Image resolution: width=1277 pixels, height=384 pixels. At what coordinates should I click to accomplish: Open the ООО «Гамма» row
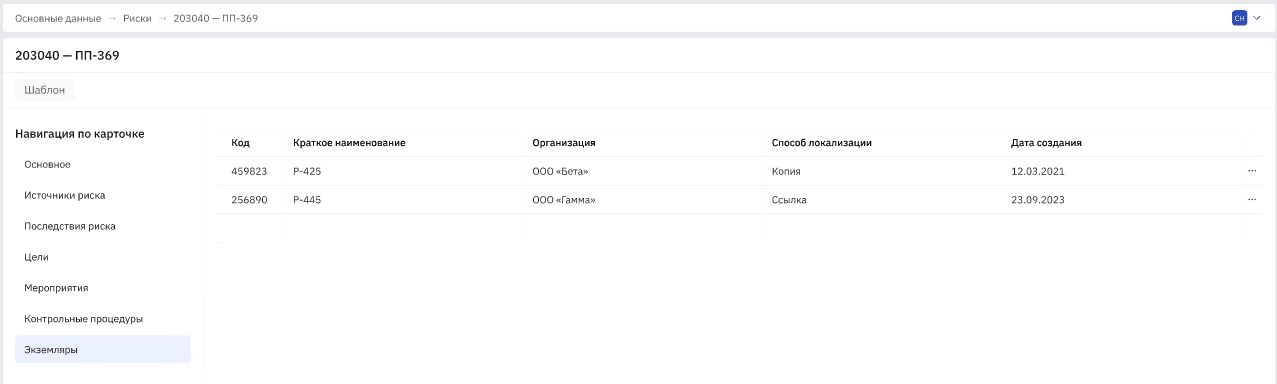coord(740,199)
